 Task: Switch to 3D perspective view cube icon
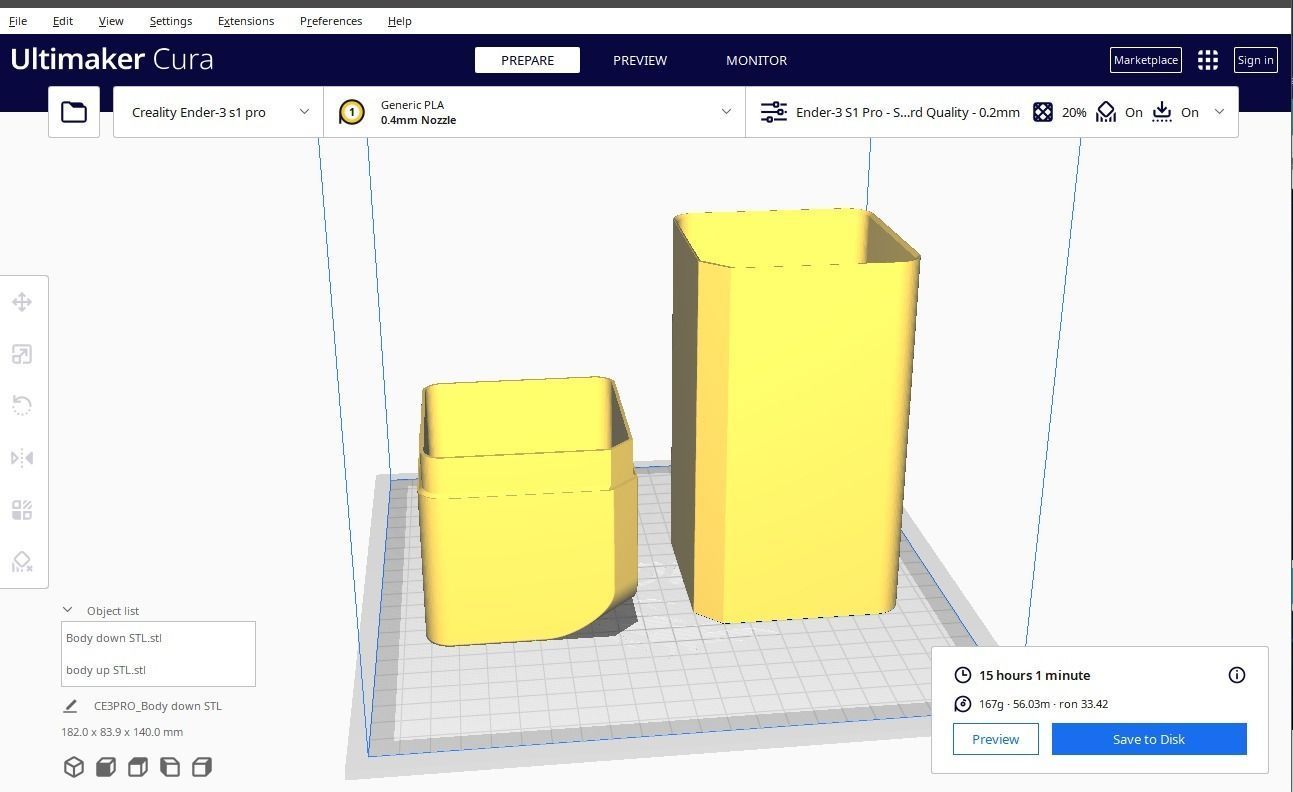tap(74, 767)
